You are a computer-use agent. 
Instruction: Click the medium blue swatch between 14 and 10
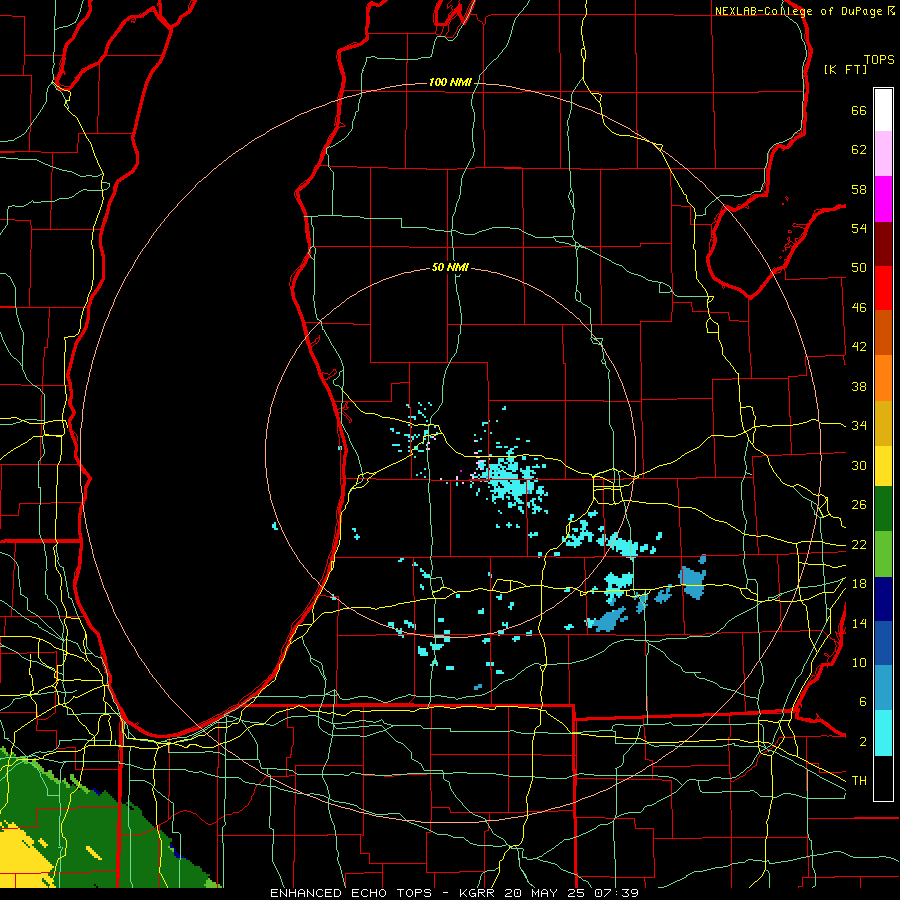pos(883,643)
